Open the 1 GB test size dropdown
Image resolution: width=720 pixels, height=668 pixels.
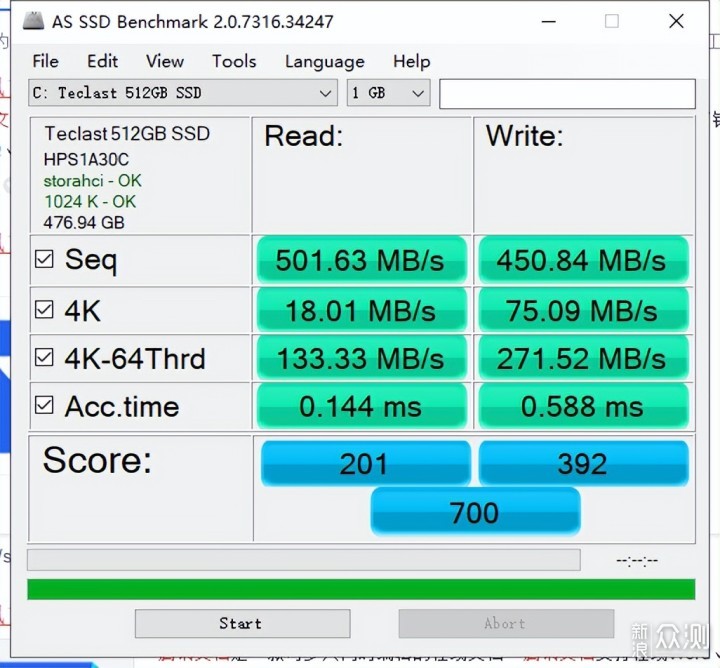(388, 93)
